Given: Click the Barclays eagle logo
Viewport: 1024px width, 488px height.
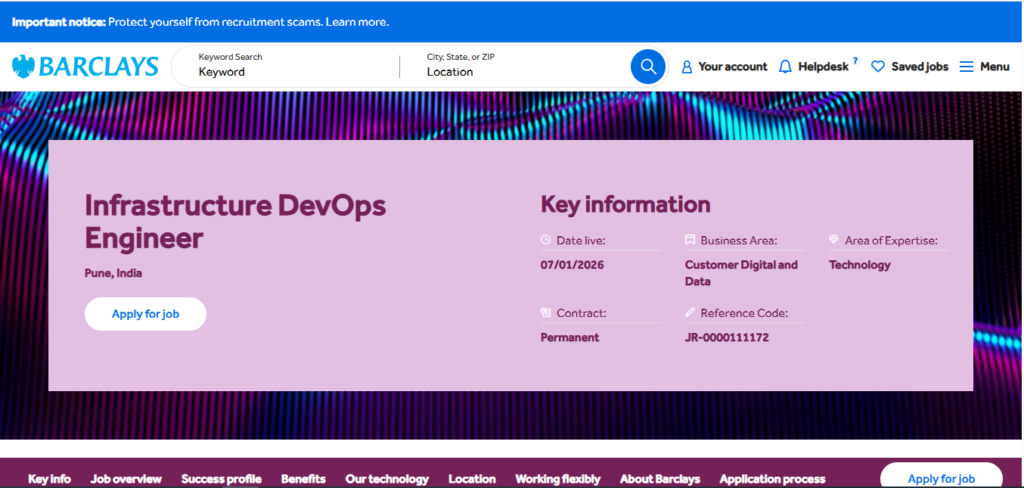Looking at the screenshot, I should [23, 67].
